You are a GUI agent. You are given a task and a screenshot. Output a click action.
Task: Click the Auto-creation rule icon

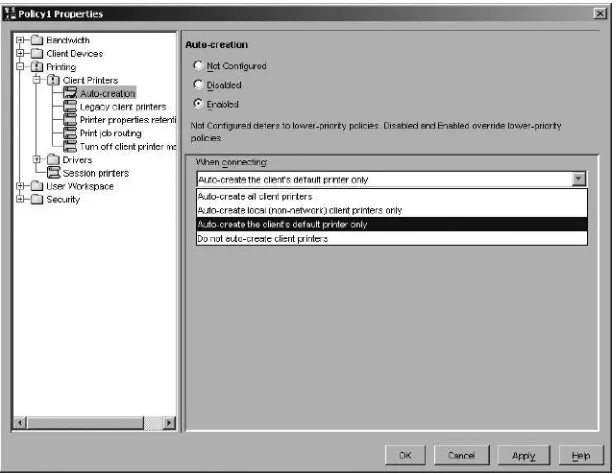click(x=70, y=93)
